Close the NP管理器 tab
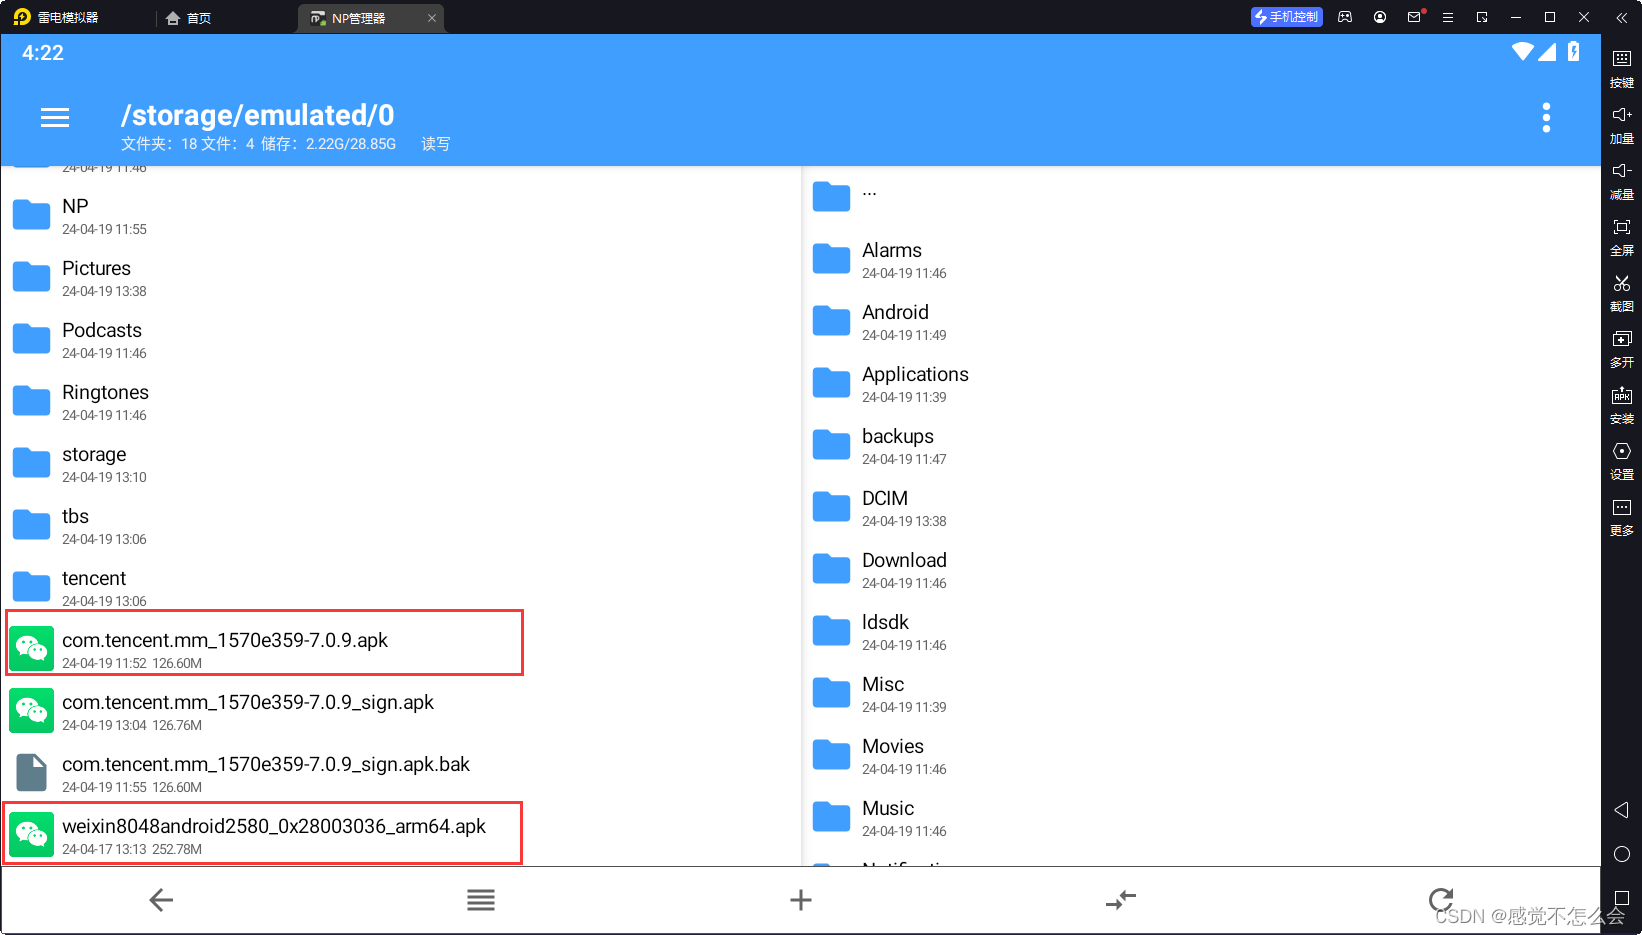The height and width of the screenshot is (935, 1642). tap(432, 18)
